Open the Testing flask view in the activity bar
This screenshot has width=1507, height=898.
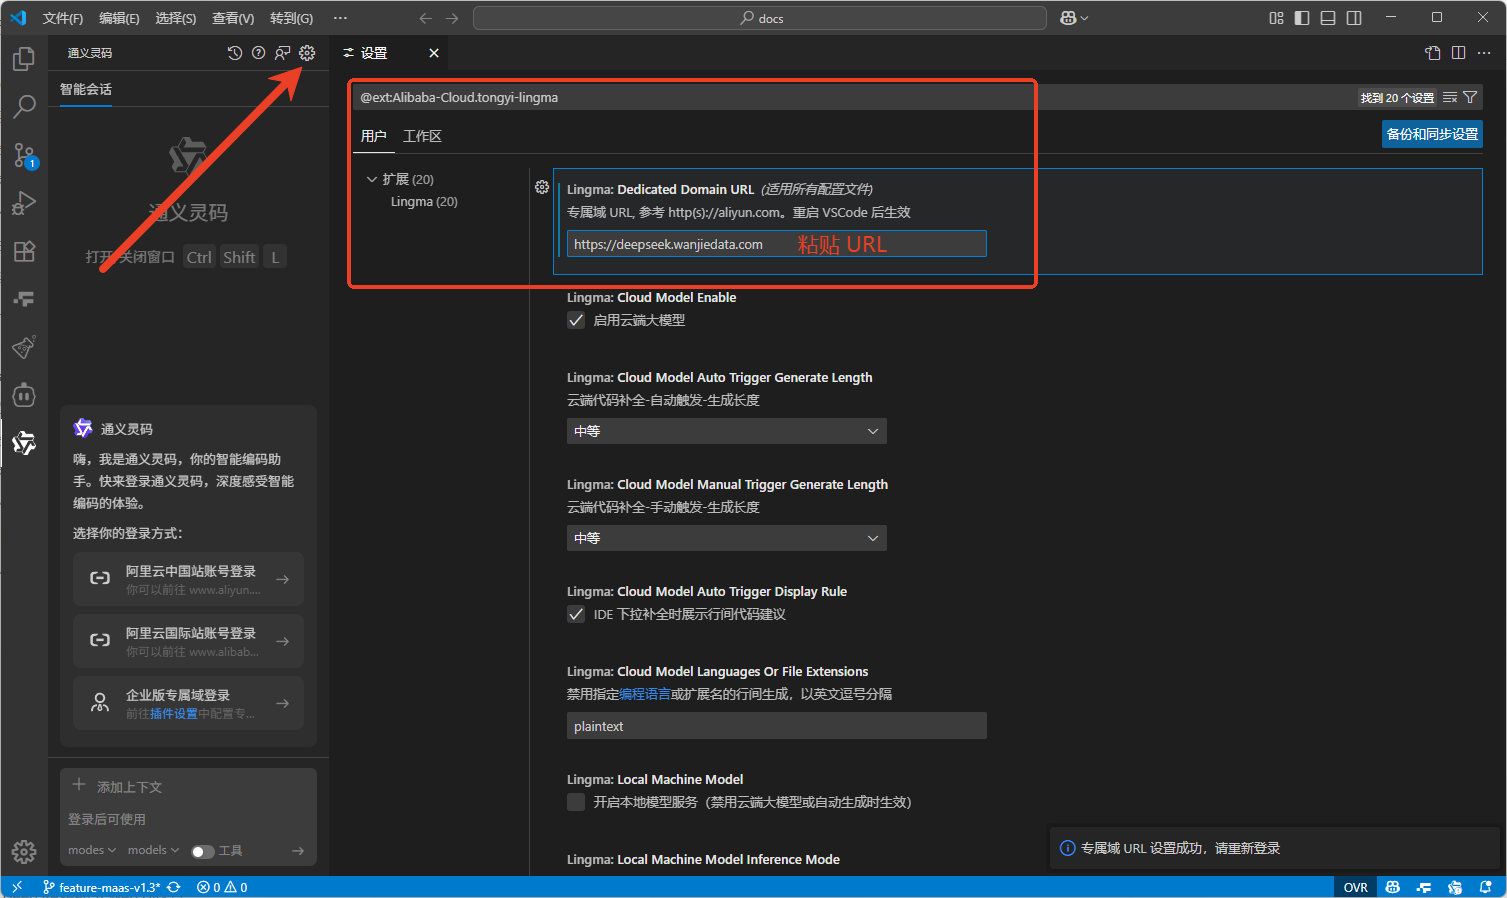click(x=24, y=347)
